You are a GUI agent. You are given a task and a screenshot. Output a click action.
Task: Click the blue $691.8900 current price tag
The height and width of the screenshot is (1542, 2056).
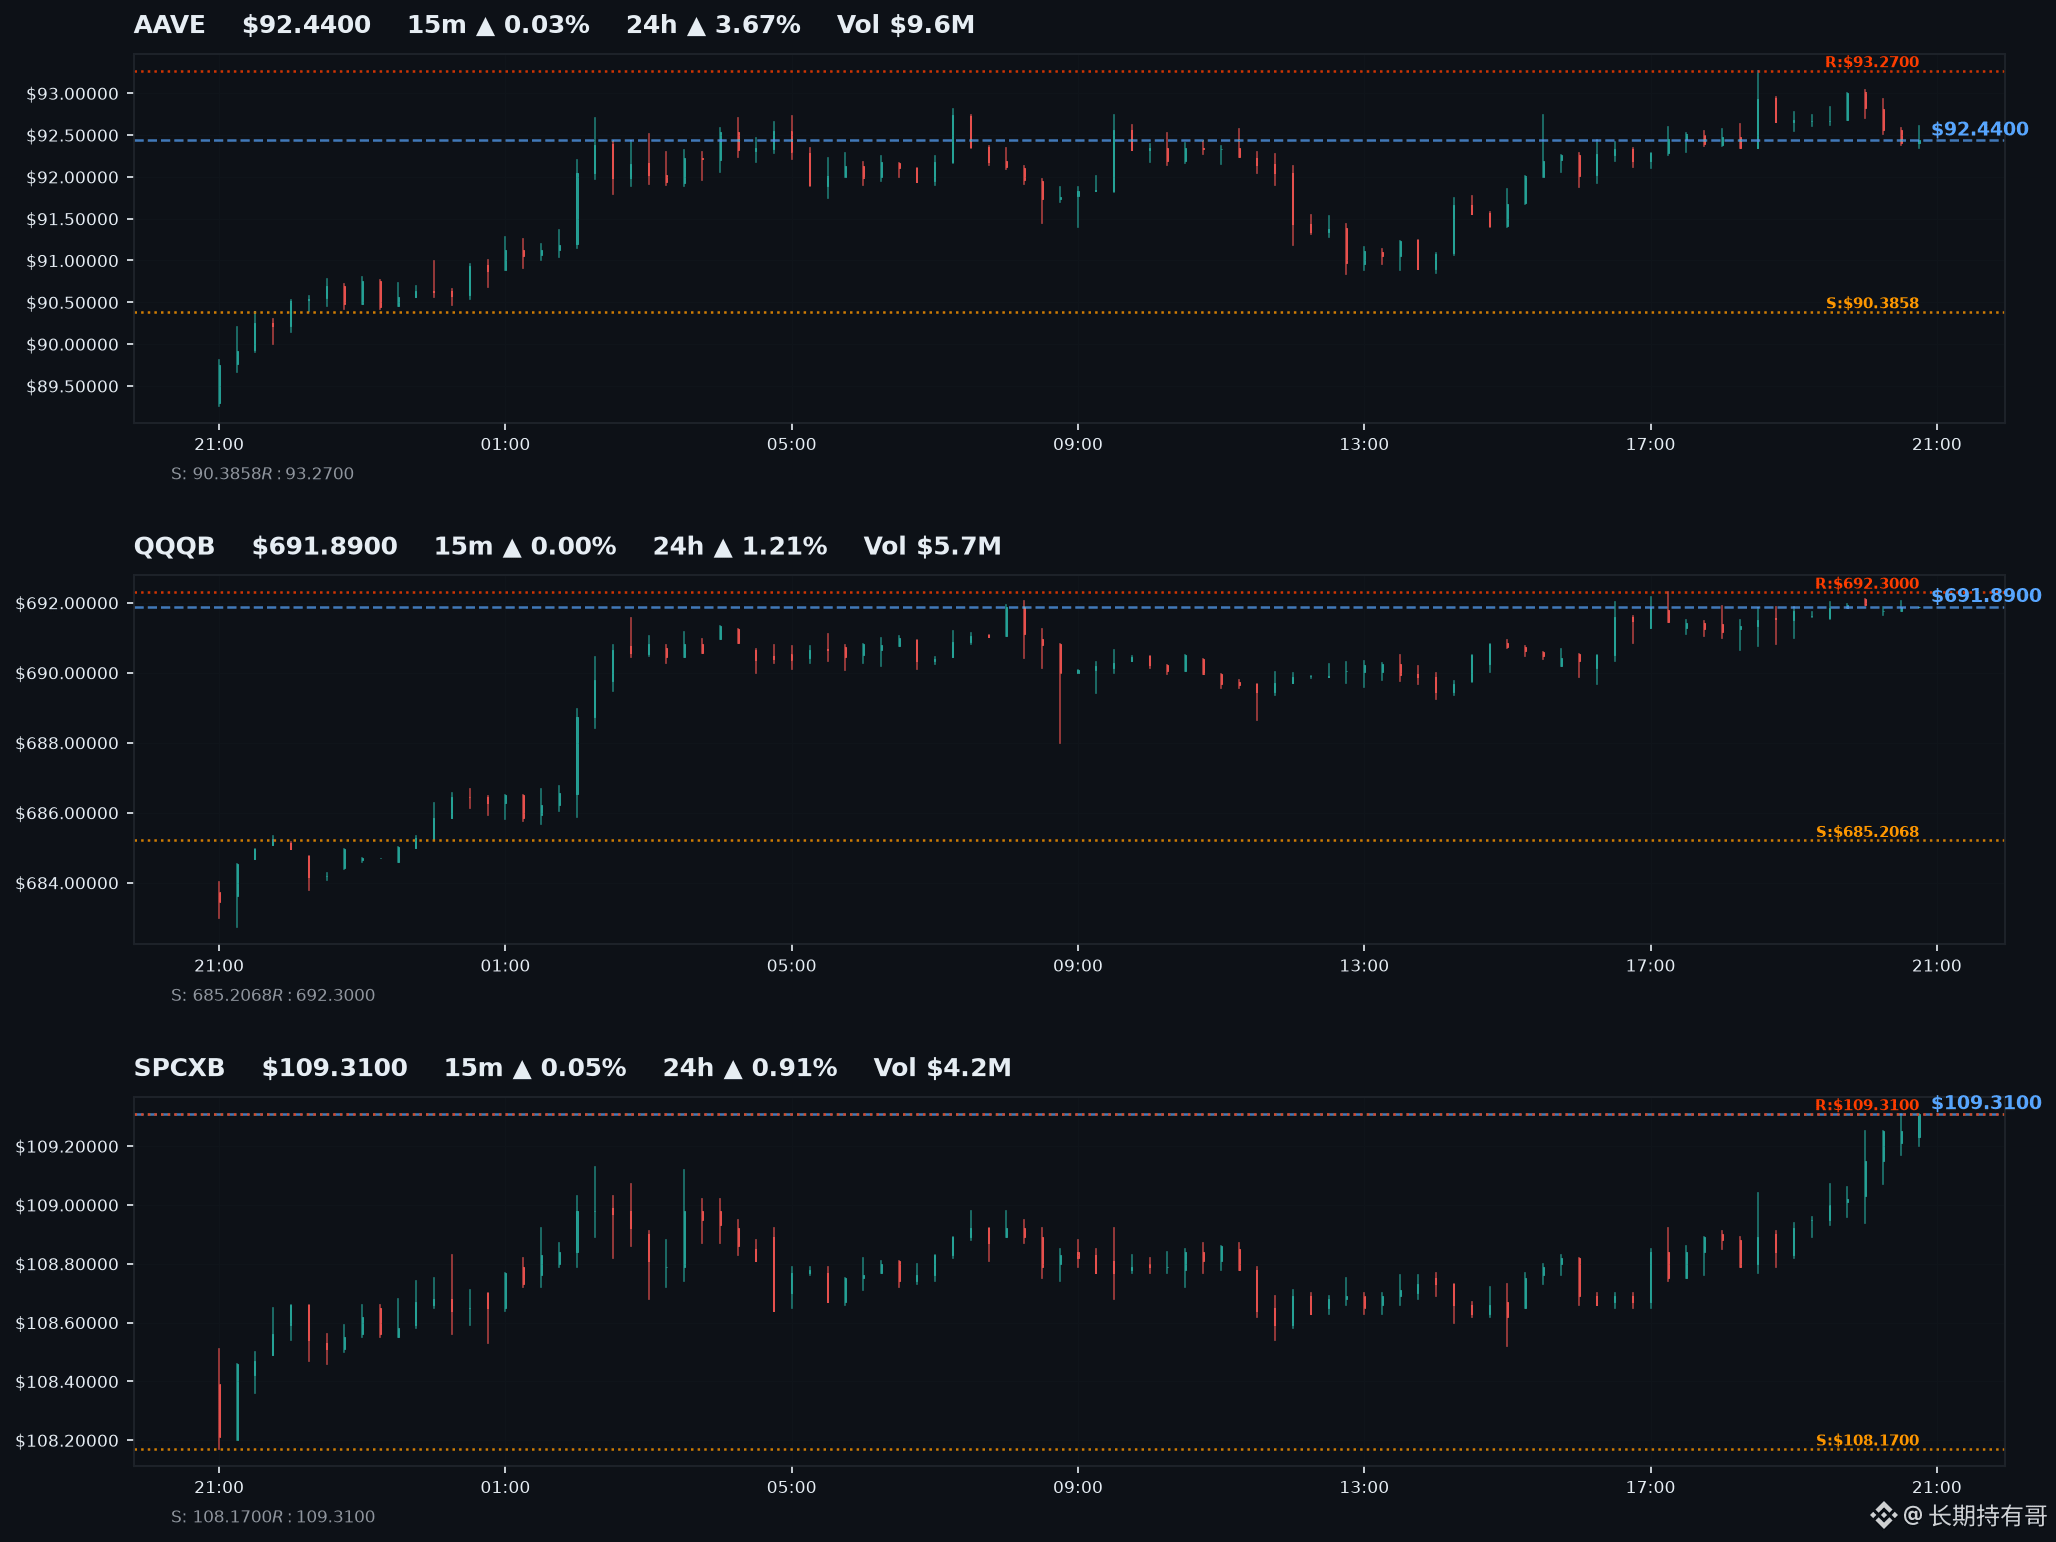tap(1986, 596)
